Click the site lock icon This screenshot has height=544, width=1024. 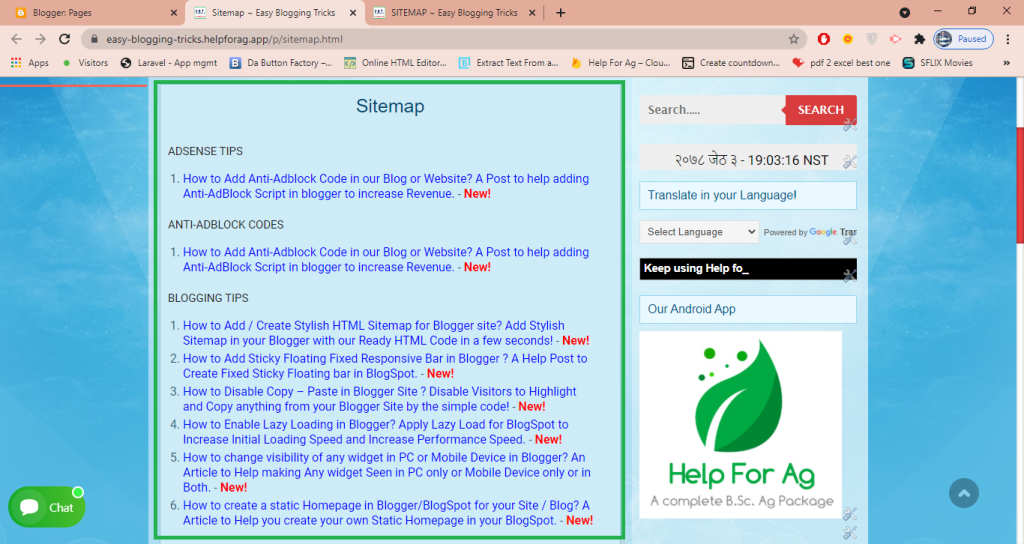click(94, 39)
